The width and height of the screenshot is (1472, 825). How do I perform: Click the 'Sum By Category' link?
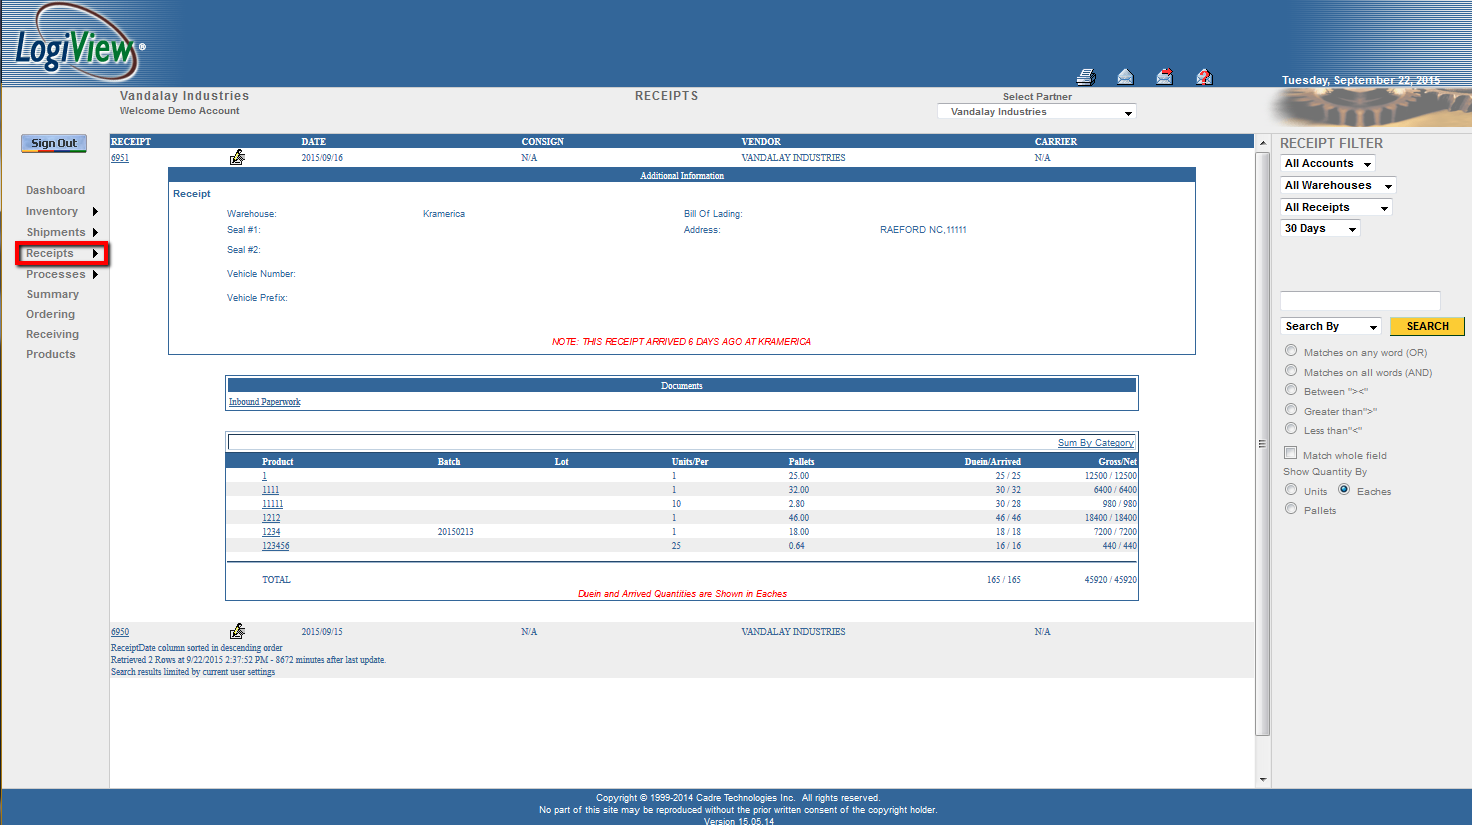pyautogui.click(x=1096, y=443)
